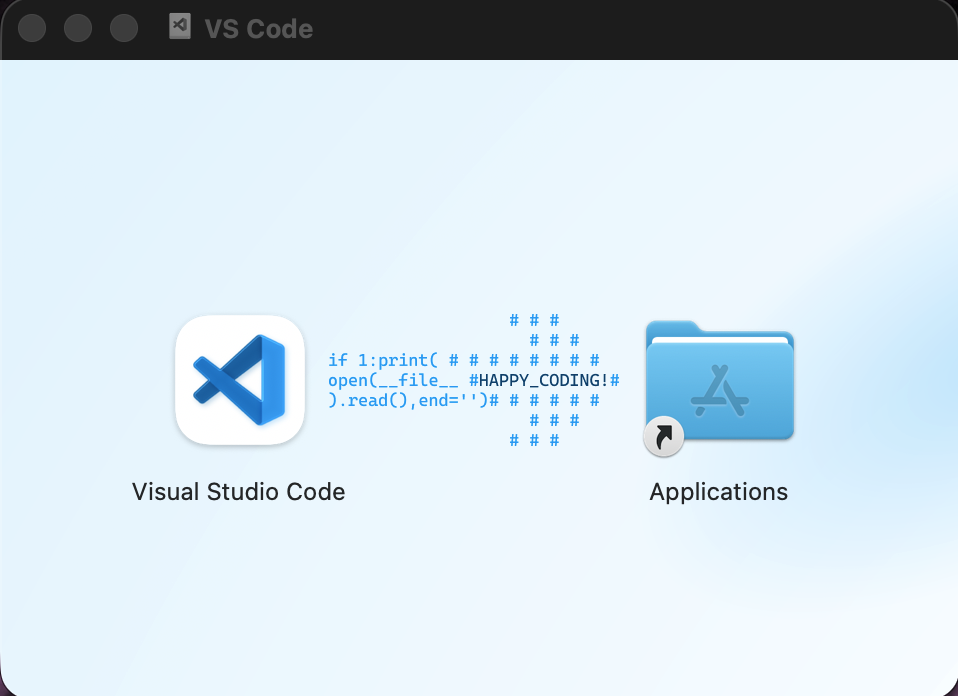Viewport: 958px width, 696px height.
Task: Minimize the VS Code installer window
Action: [x=78, y=28]
